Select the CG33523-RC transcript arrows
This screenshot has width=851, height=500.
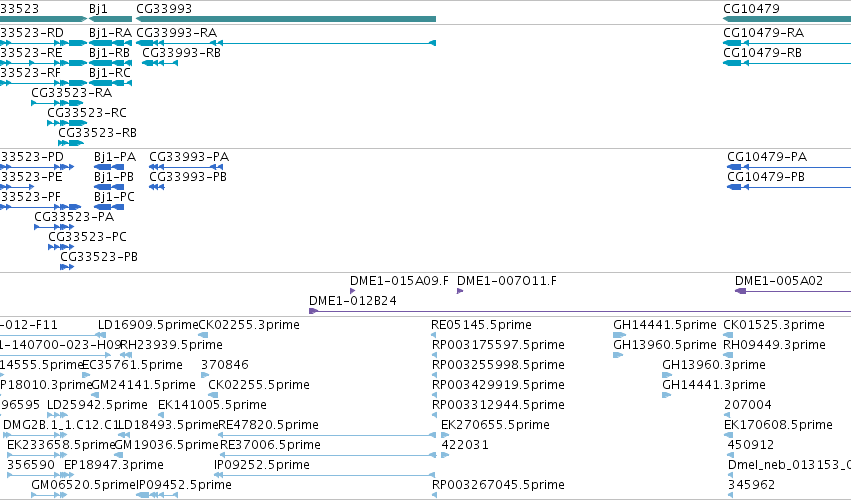point(67,123)
